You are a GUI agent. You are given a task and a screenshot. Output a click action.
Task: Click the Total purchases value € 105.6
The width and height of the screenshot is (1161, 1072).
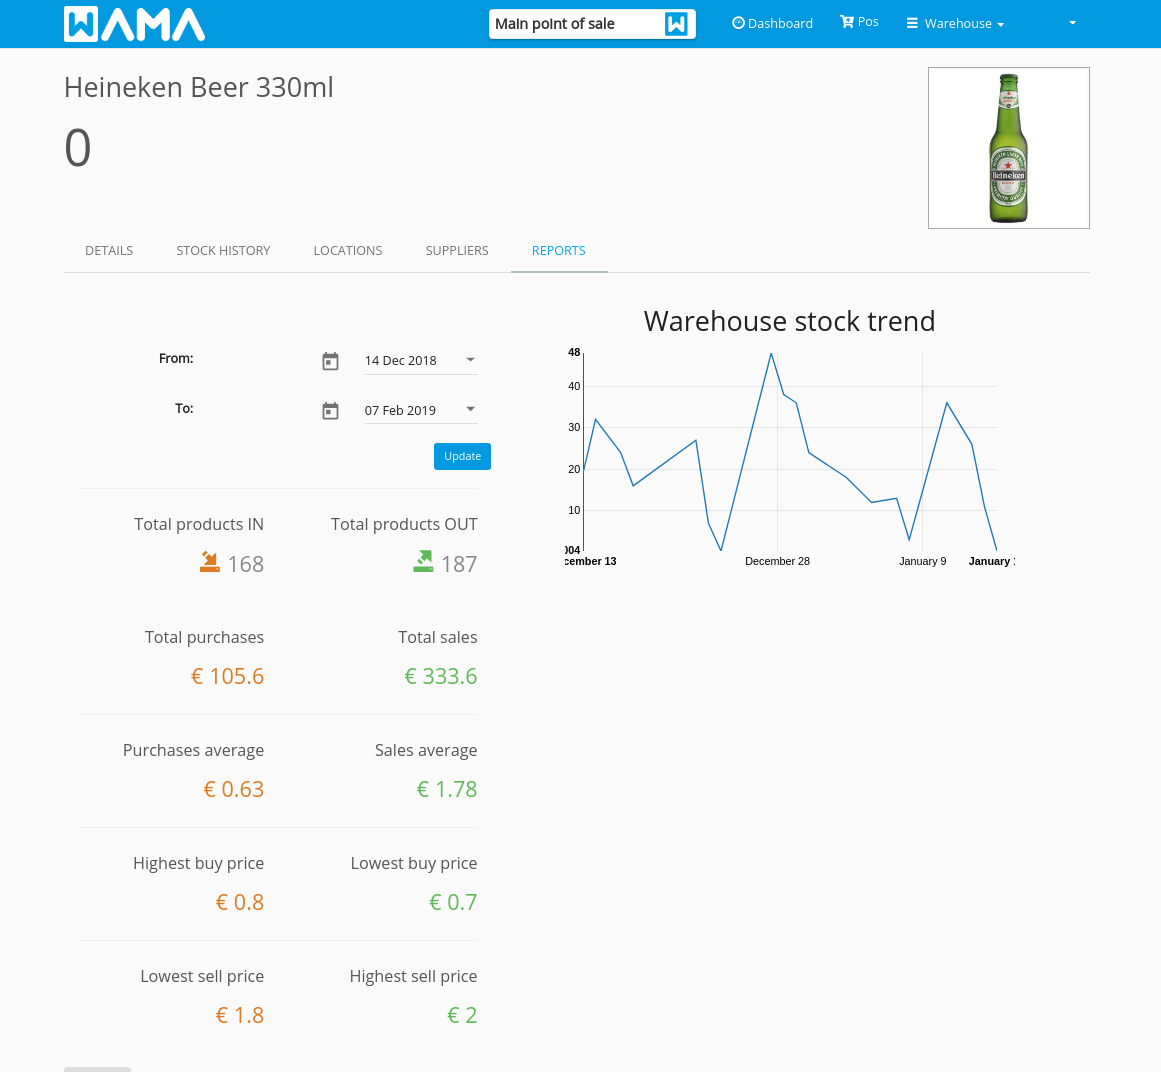(x=227, y=677)
